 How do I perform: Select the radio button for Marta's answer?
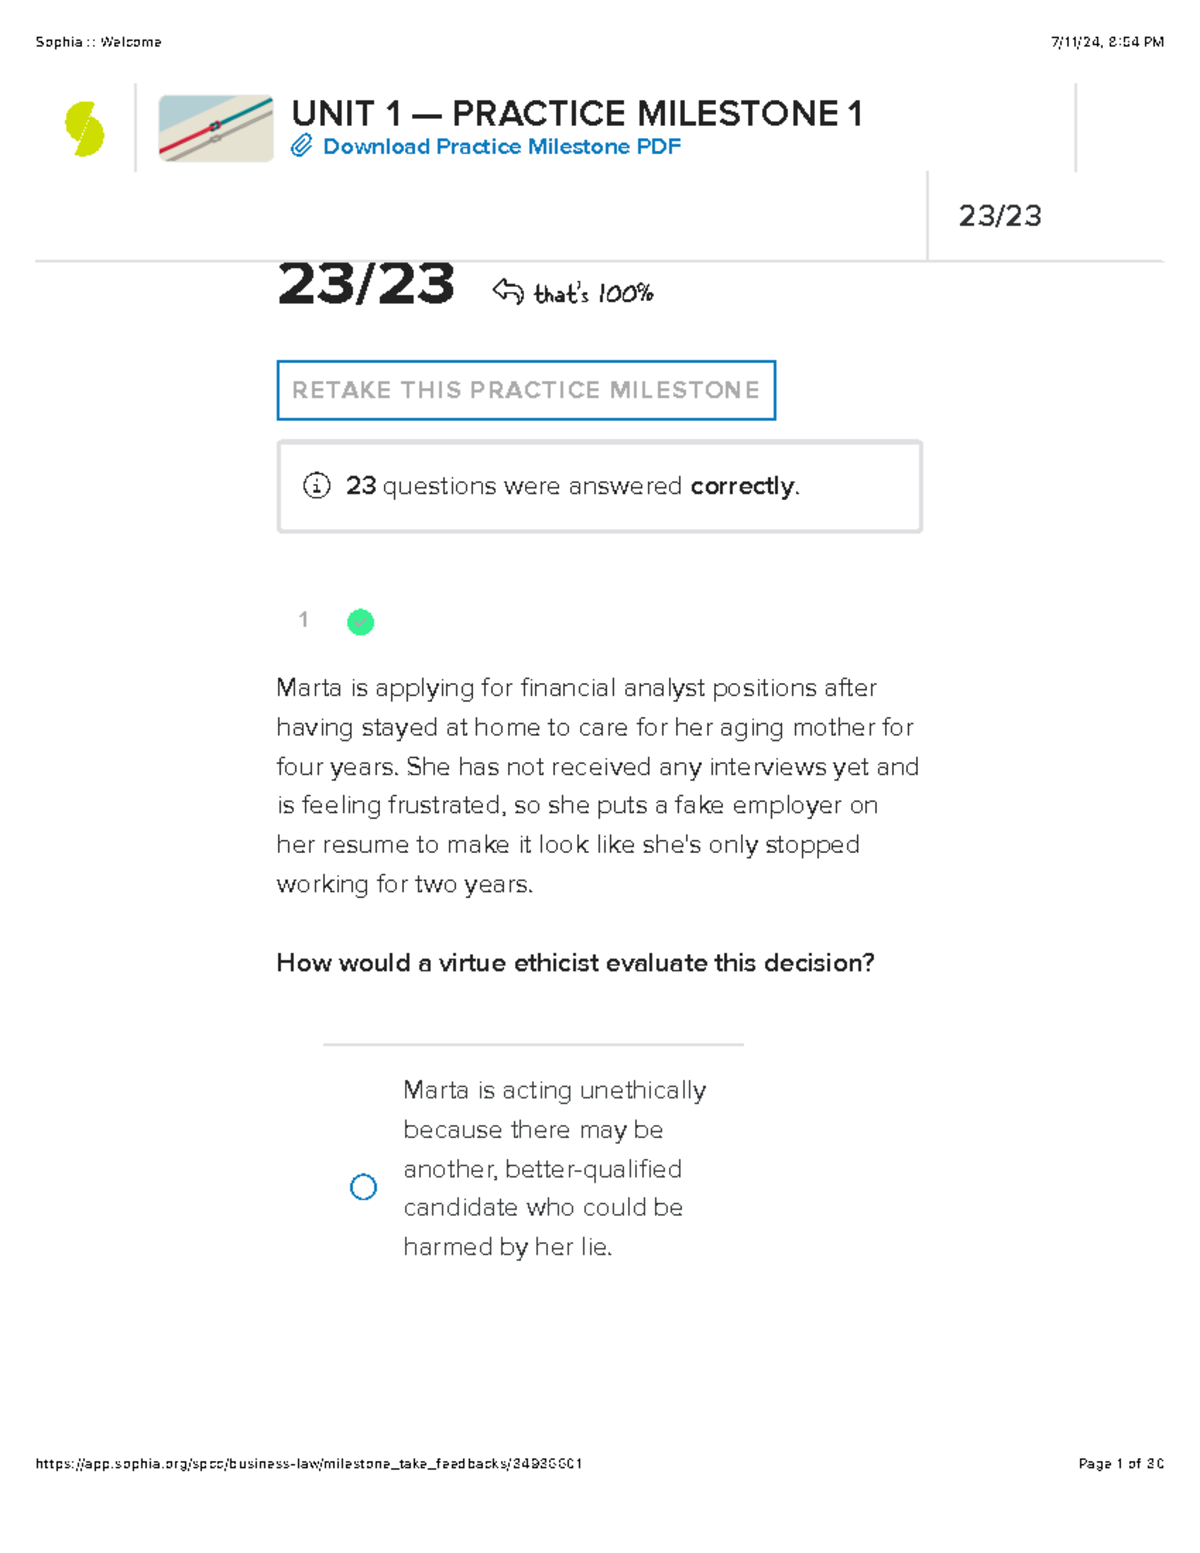click(x=363, y=1187)
